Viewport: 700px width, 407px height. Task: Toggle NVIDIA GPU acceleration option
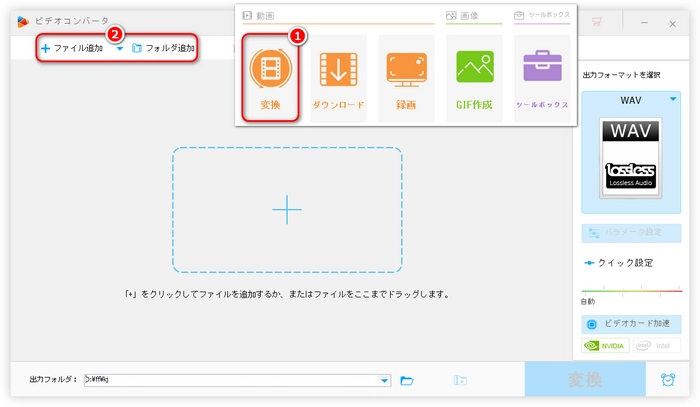605,346
